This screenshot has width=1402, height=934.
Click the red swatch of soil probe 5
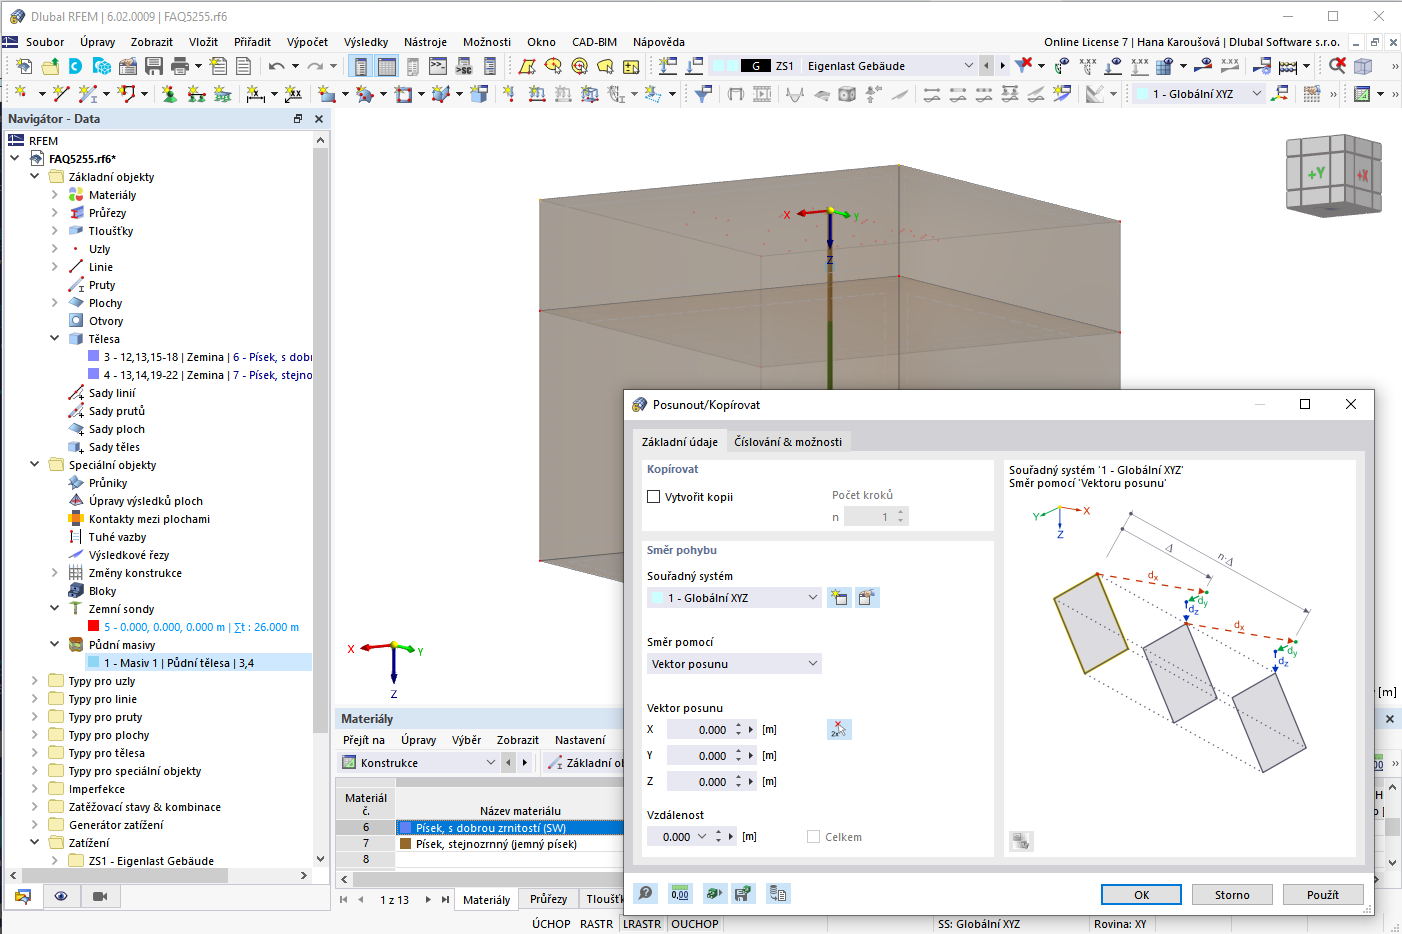click(x=94, y=627)
